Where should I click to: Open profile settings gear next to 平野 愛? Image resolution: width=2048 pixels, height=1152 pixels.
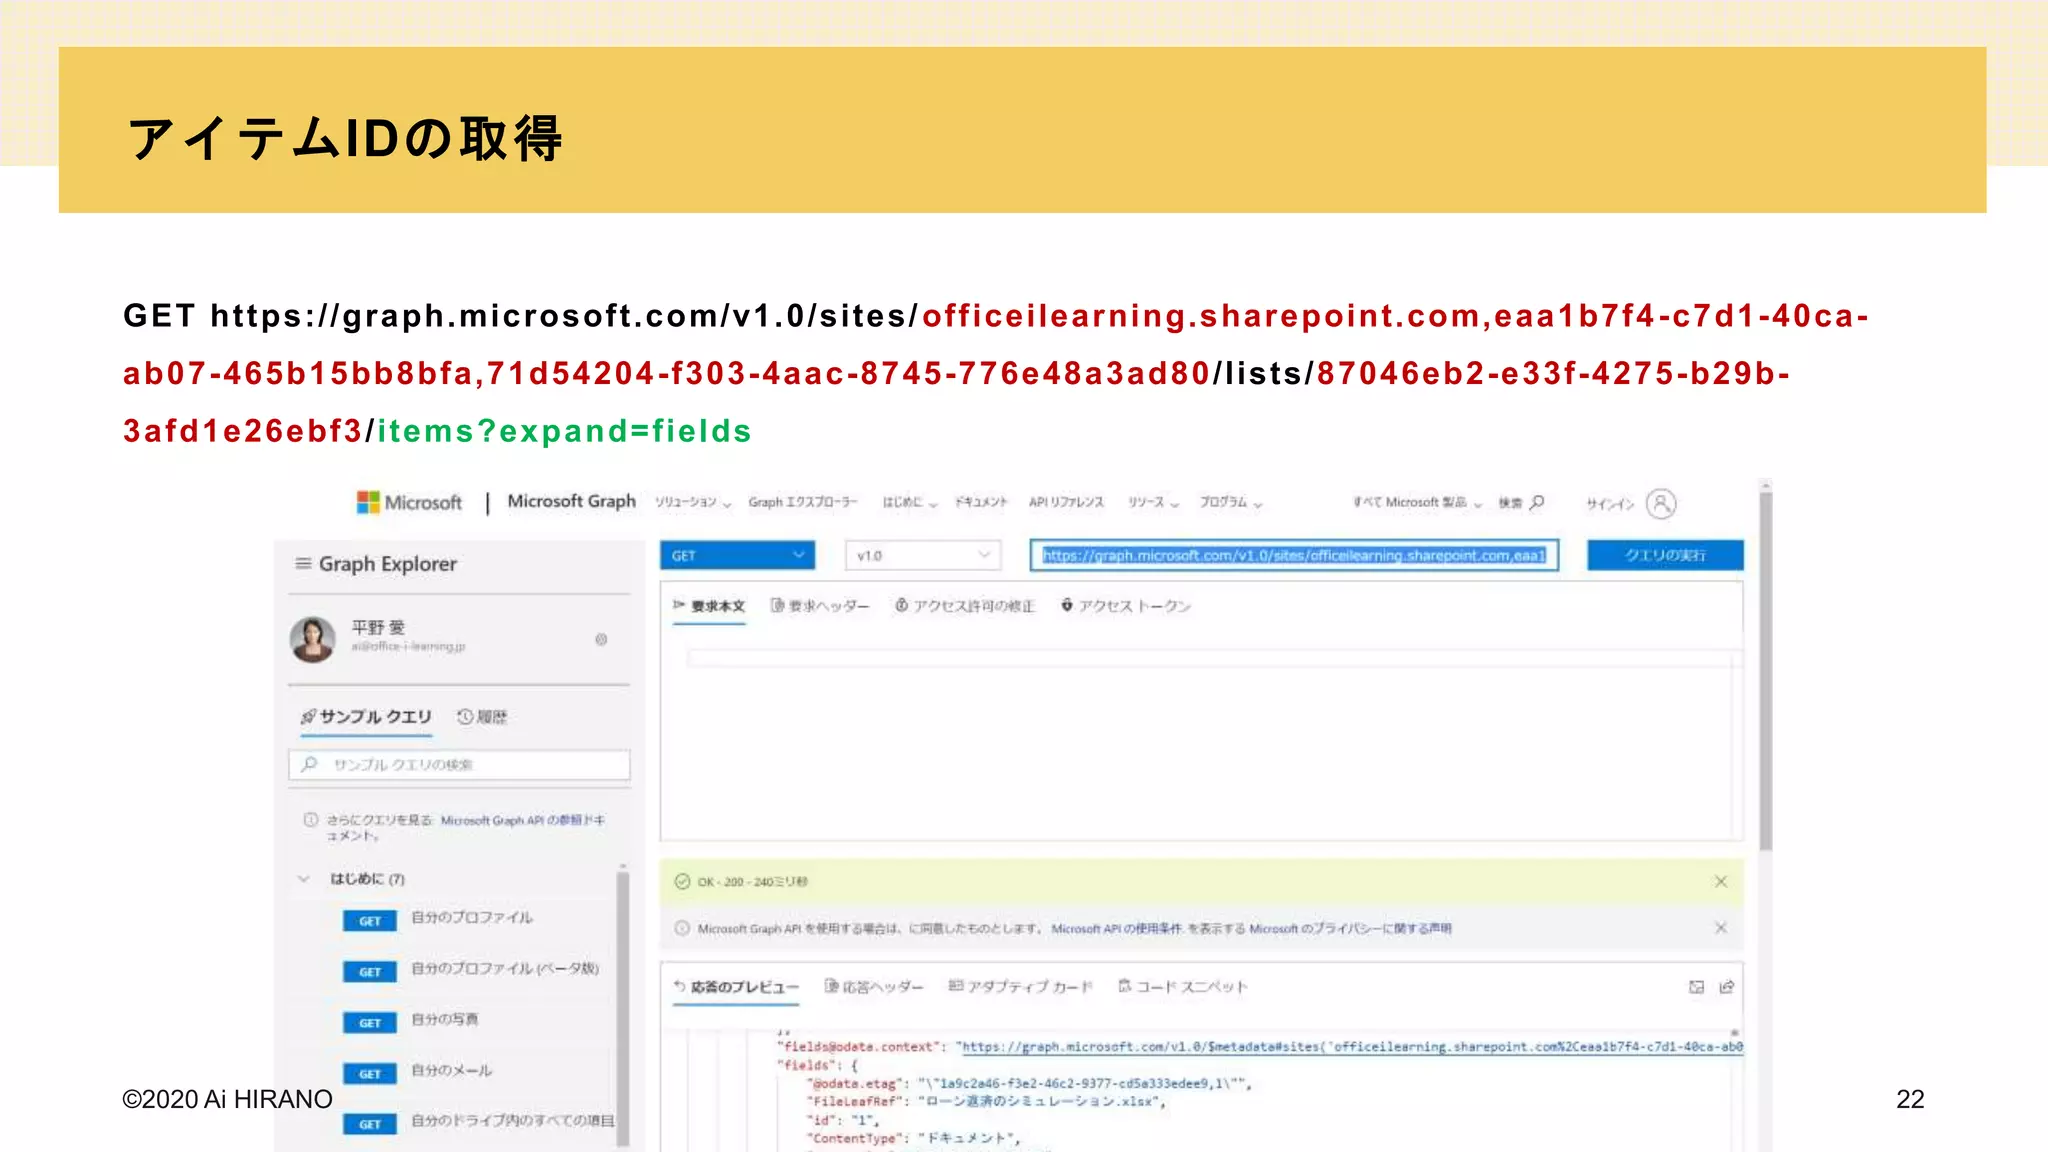[601, 639]
